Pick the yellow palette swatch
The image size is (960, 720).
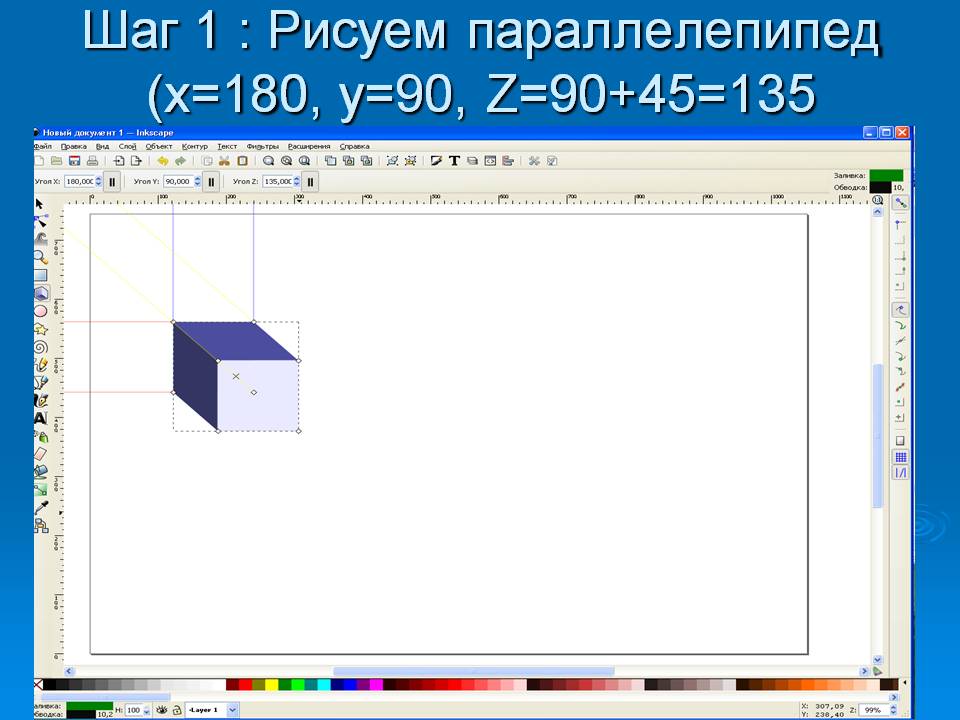click(x=271, y=685)
